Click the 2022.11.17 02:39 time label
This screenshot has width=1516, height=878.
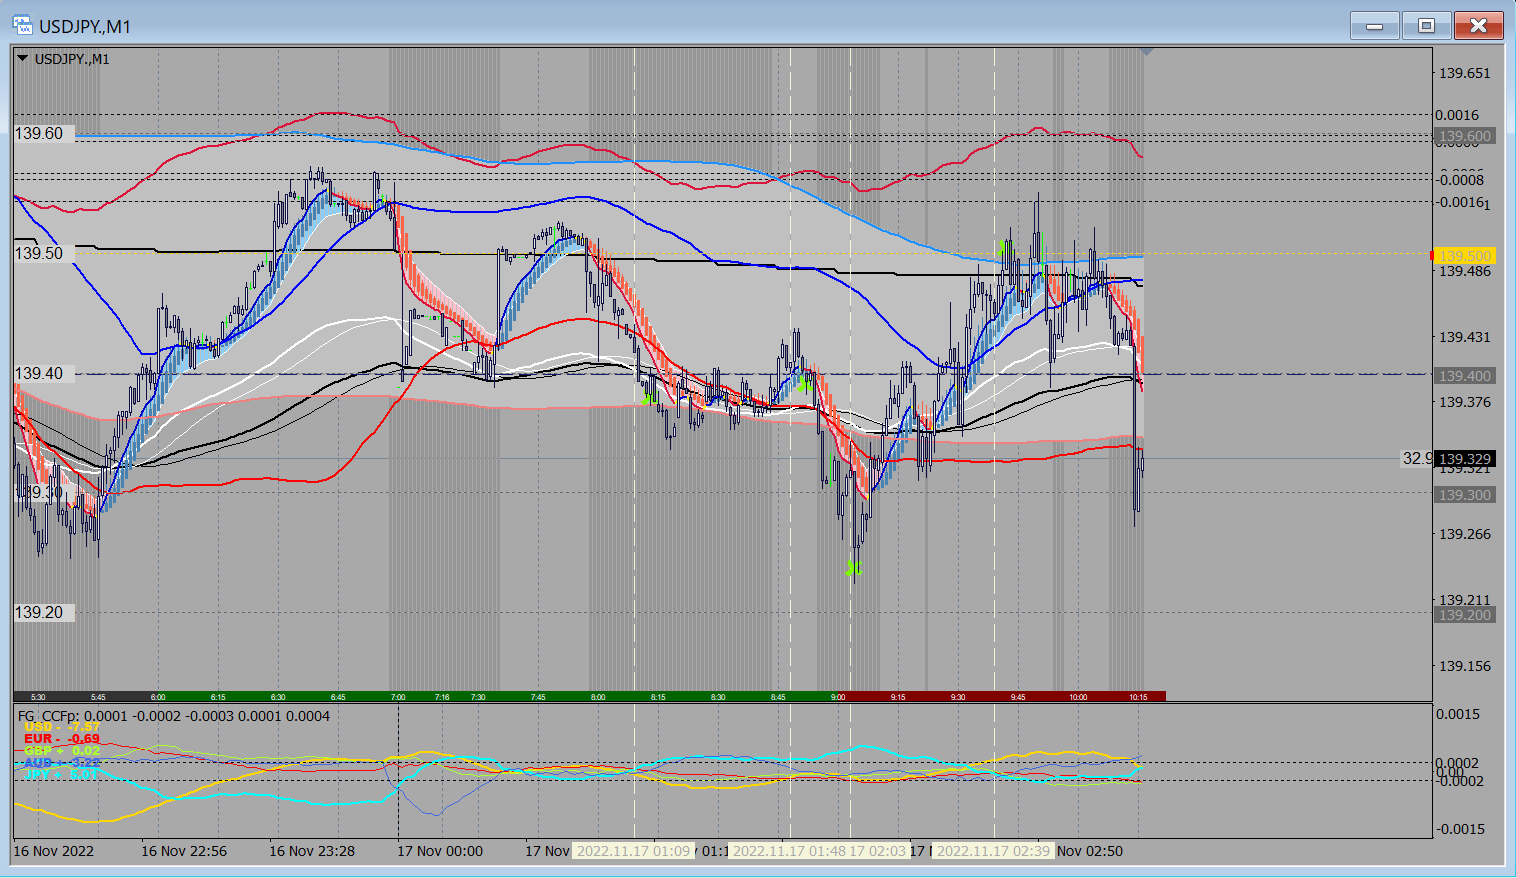click(993, 851)
